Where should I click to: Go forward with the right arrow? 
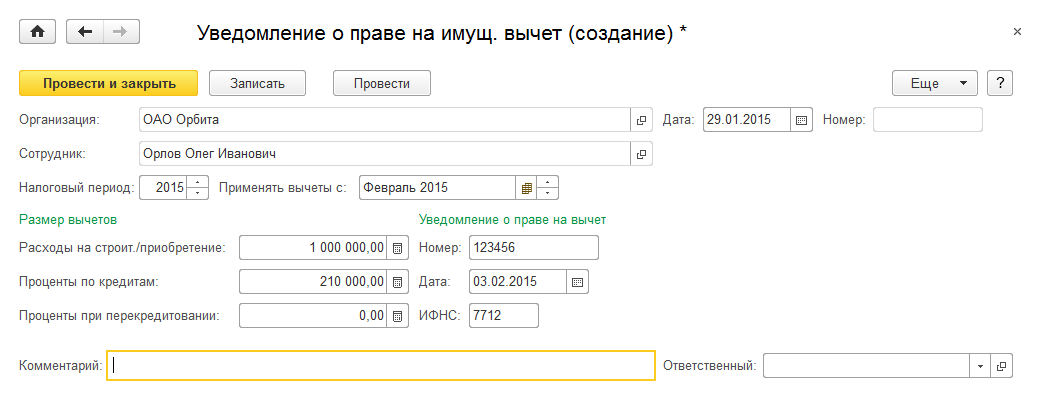click(121, 32)
